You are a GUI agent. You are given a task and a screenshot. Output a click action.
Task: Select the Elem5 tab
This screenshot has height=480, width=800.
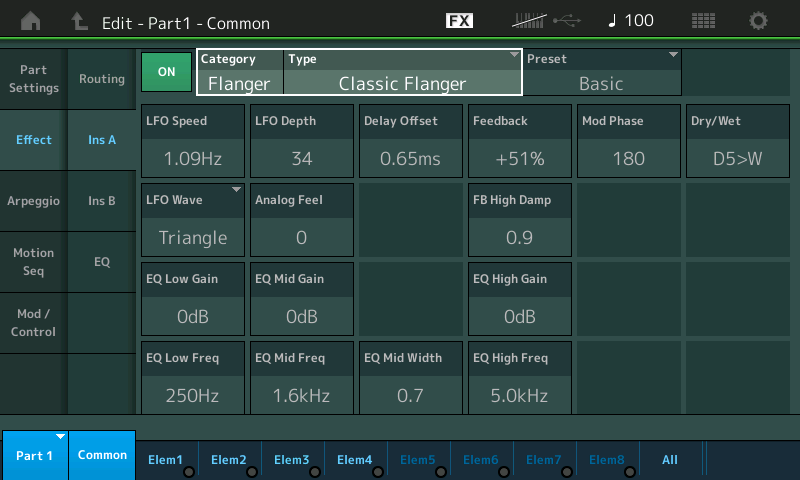pos(419,460)
